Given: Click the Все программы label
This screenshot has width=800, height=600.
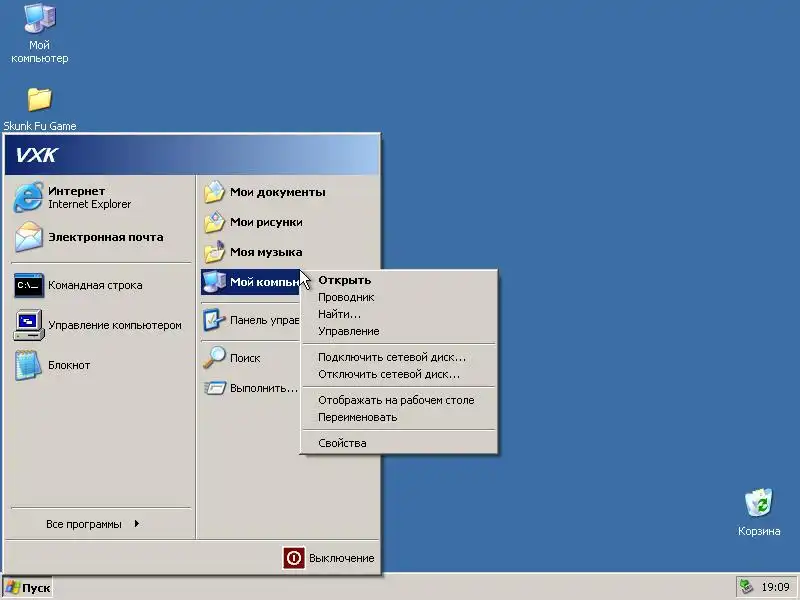Looking at the screenshot, I should [84, 524].
